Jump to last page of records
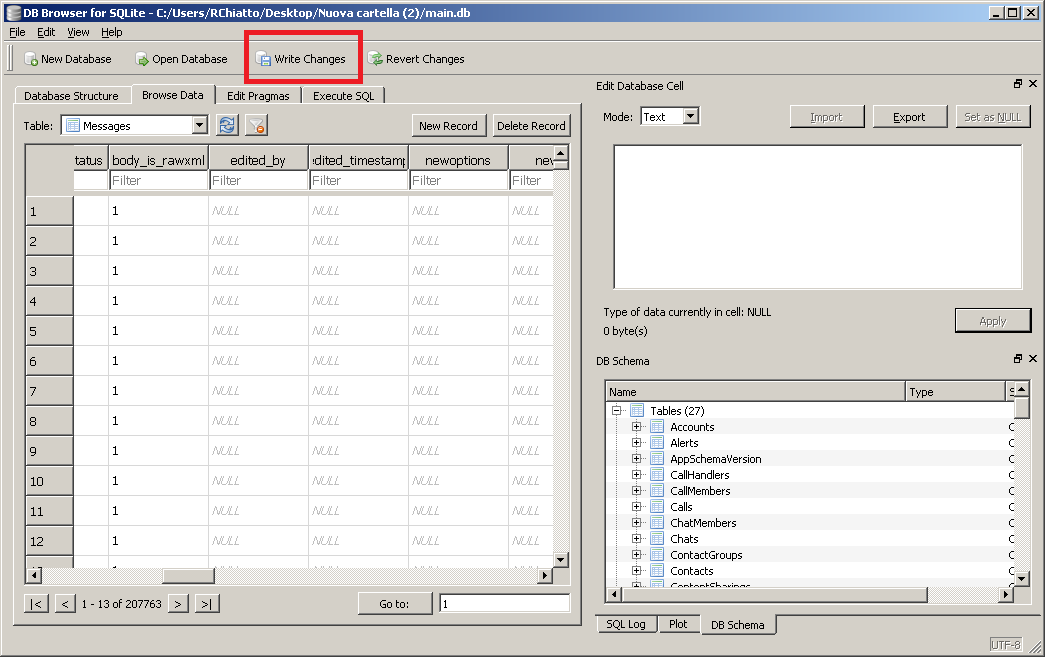This screenshot has width=1045, height=657. point(207,604)
